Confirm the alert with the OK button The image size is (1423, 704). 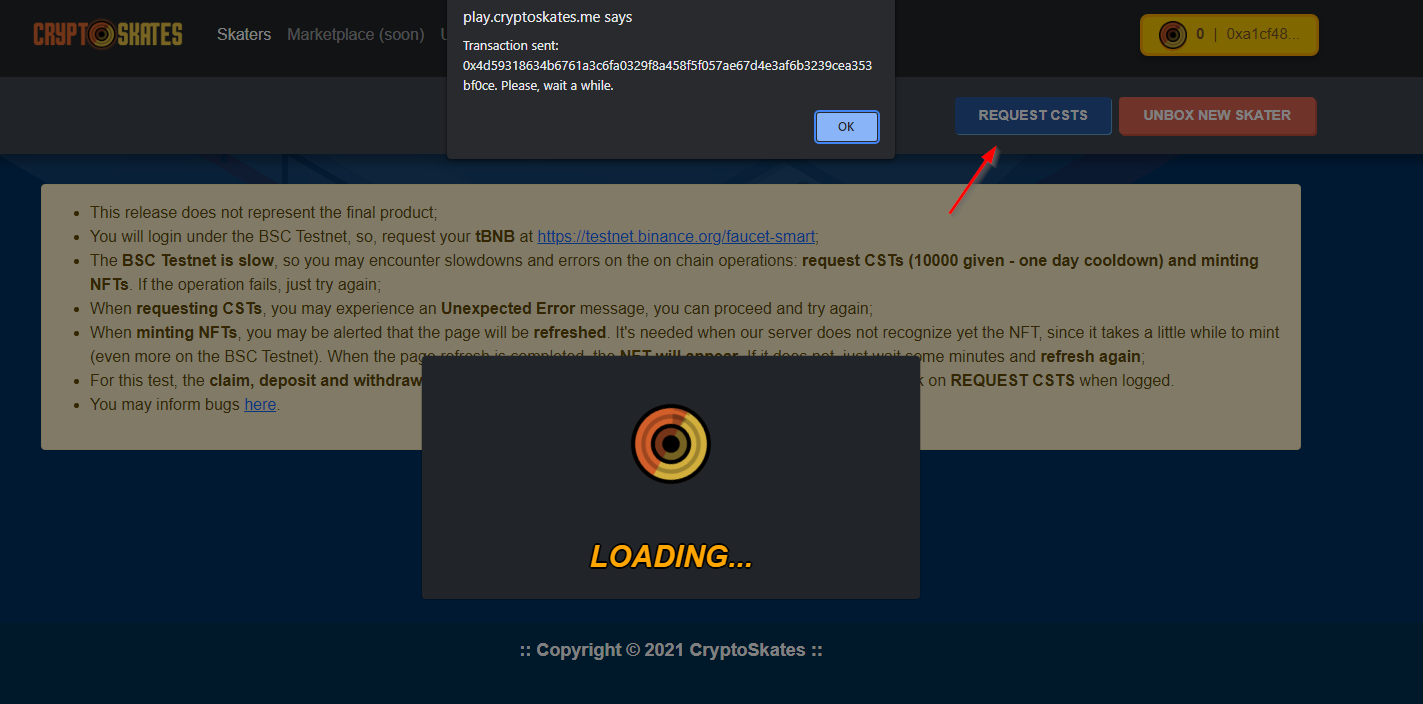point(846,127)
